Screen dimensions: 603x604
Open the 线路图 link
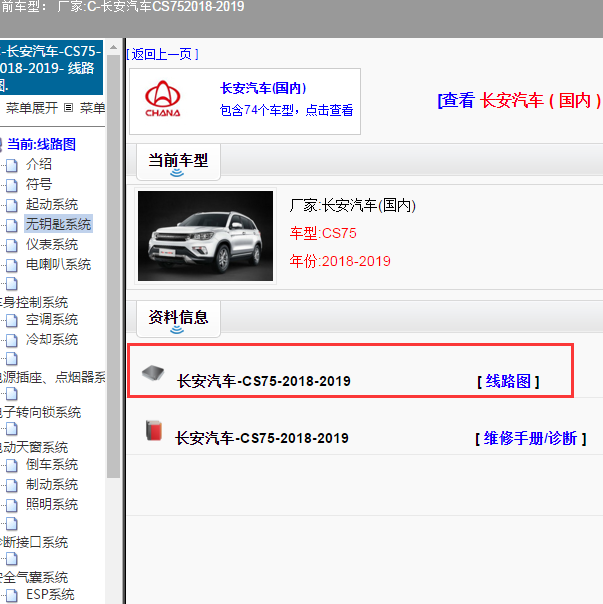click(508, 381)
